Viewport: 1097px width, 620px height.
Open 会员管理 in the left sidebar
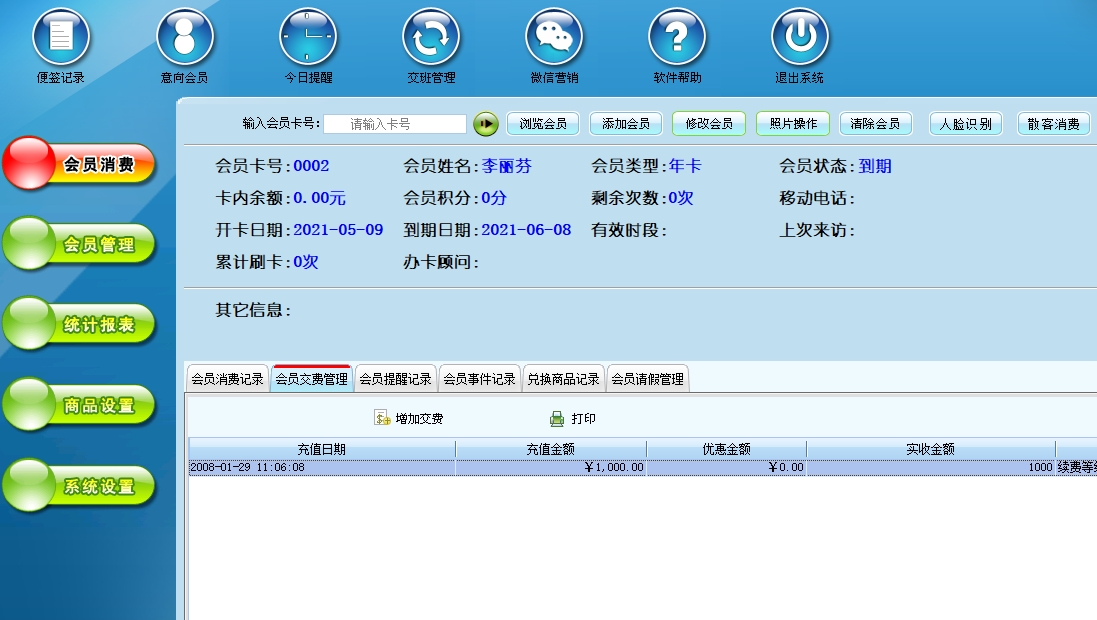[x=80, y=245]
